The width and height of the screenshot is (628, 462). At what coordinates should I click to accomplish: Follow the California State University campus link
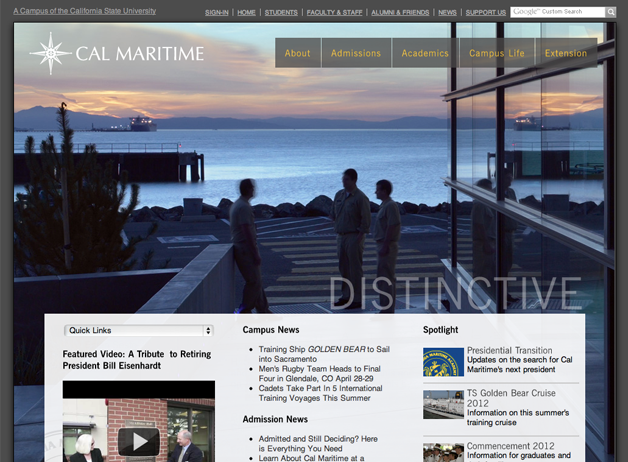coord(85,11)
